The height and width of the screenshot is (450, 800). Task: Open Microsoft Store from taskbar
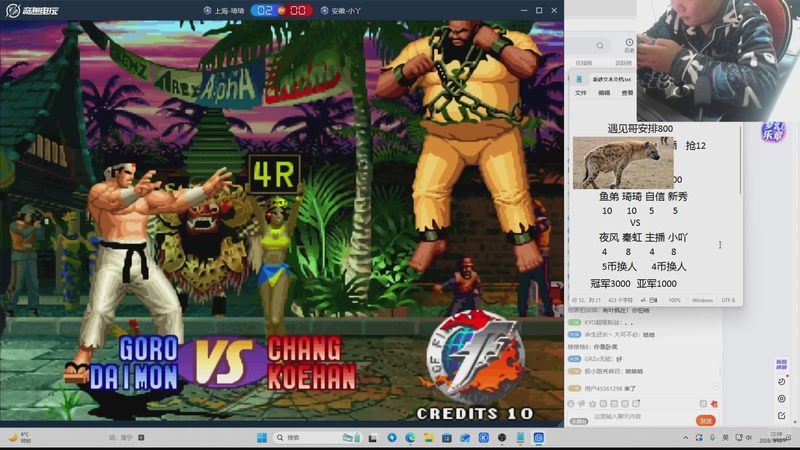[x=447, y=438]
